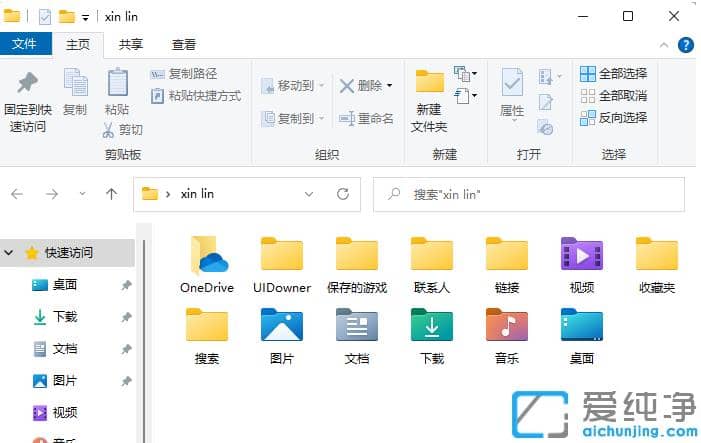Select the UIDowner folder
This screenshot has width=701, height=443.
[282, 265]
